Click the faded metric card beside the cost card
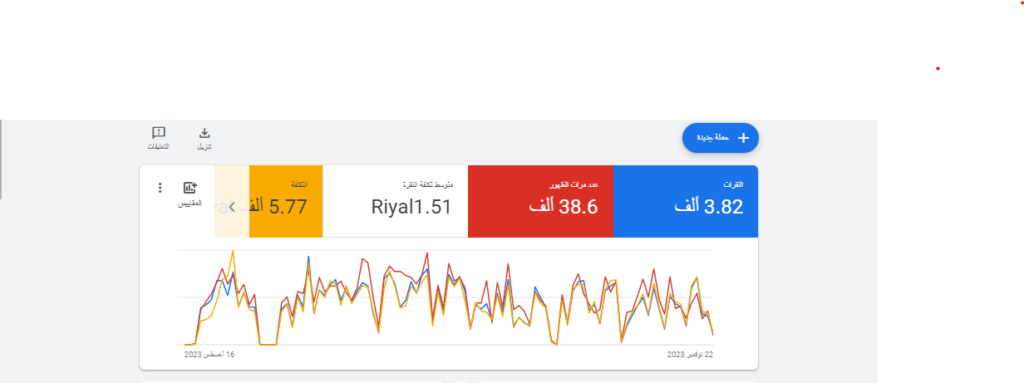The height and width of the screenshot is (383, 1024). (x=232, y=201)
